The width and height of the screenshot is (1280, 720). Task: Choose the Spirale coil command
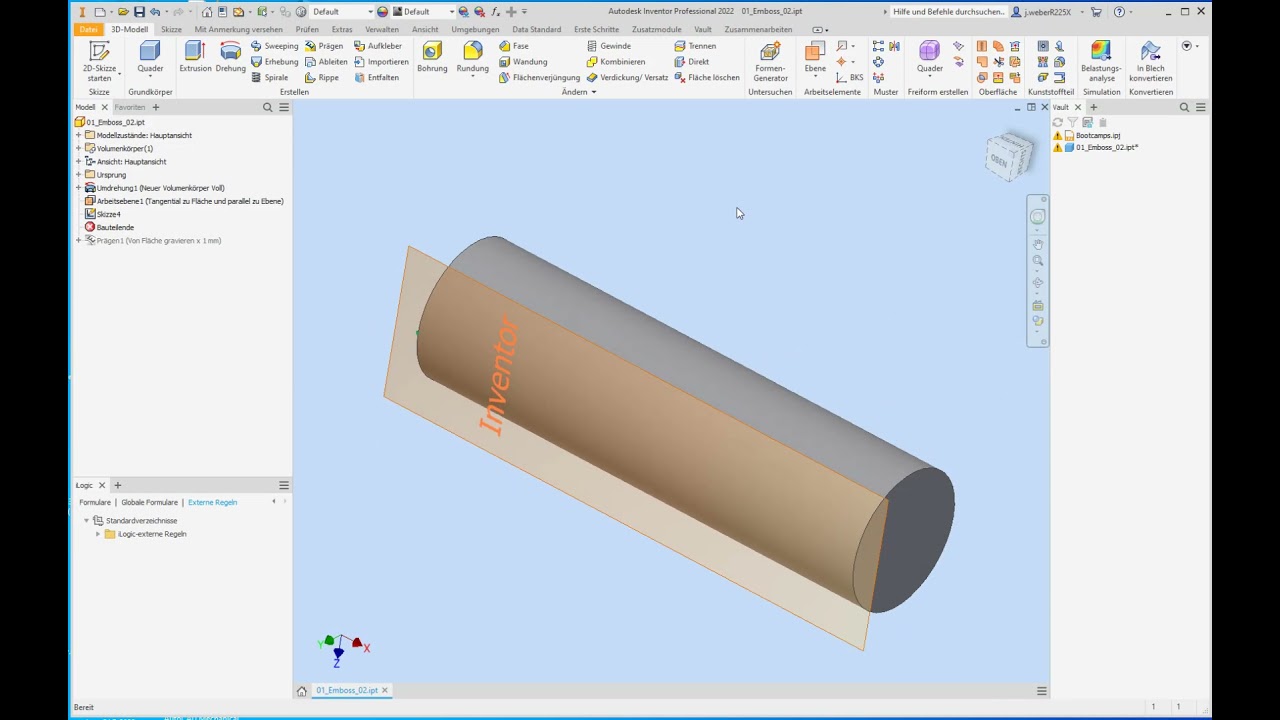click(x=270, y=77)
